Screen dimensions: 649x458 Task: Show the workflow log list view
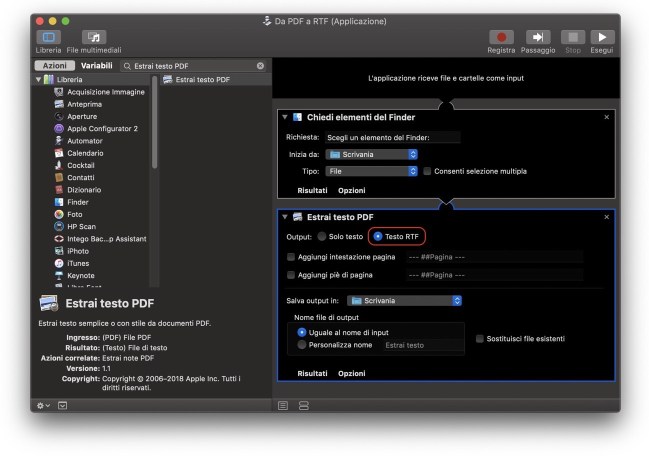pyautogui.click(x=283, y=405)
